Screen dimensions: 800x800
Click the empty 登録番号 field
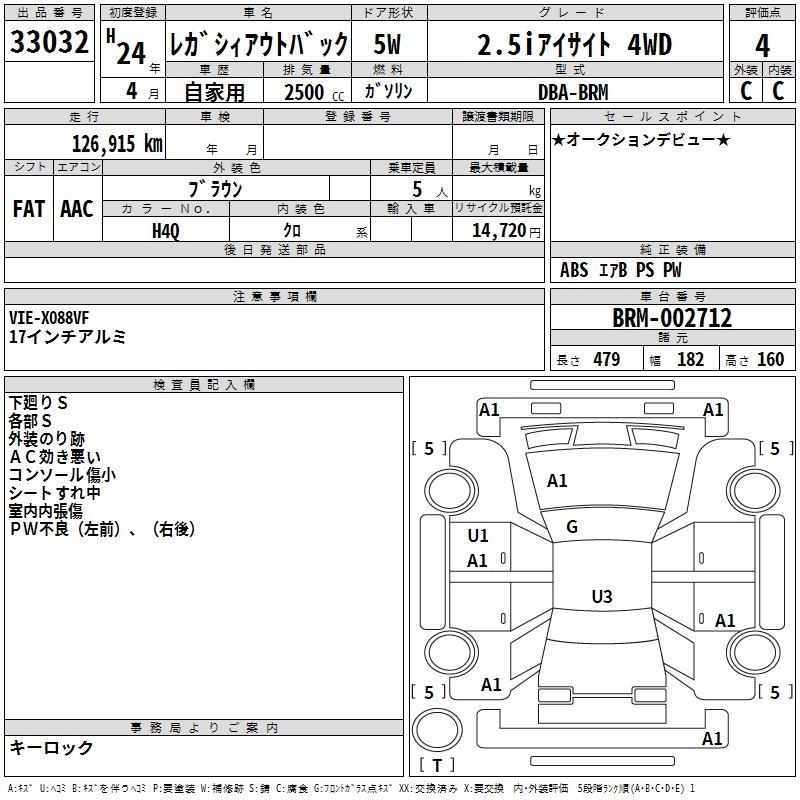(358, 141)
